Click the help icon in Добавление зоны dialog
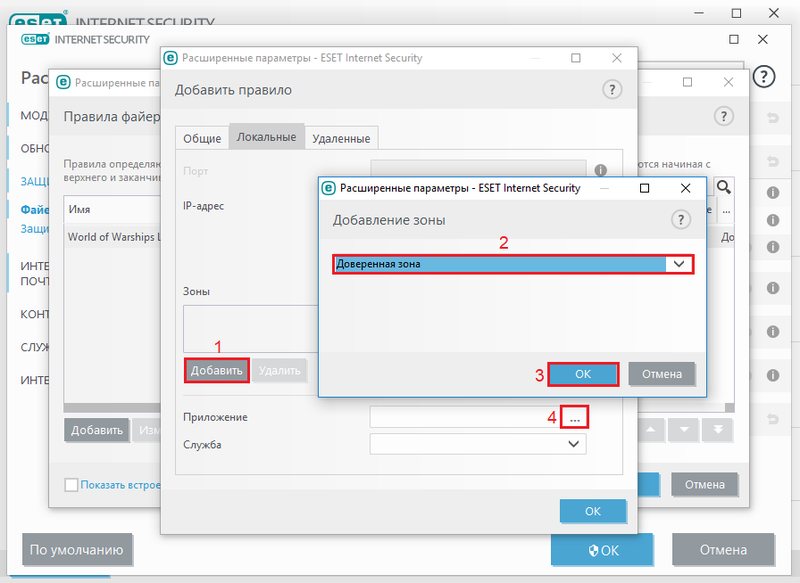 [681, 219]
